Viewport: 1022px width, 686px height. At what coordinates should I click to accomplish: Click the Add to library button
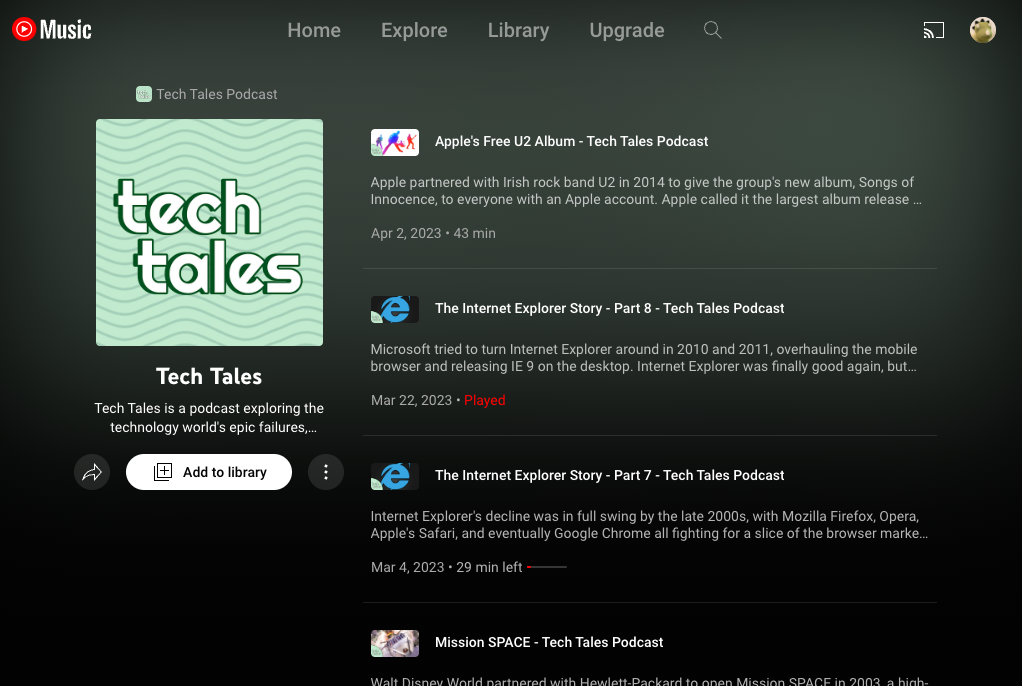209,472
